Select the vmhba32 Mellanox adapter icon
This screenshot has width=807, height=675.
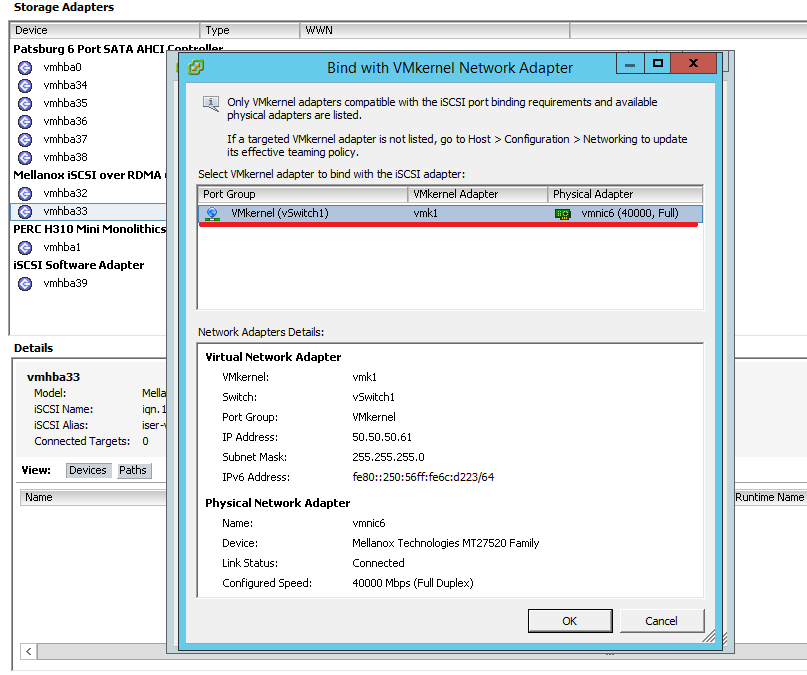25,194
